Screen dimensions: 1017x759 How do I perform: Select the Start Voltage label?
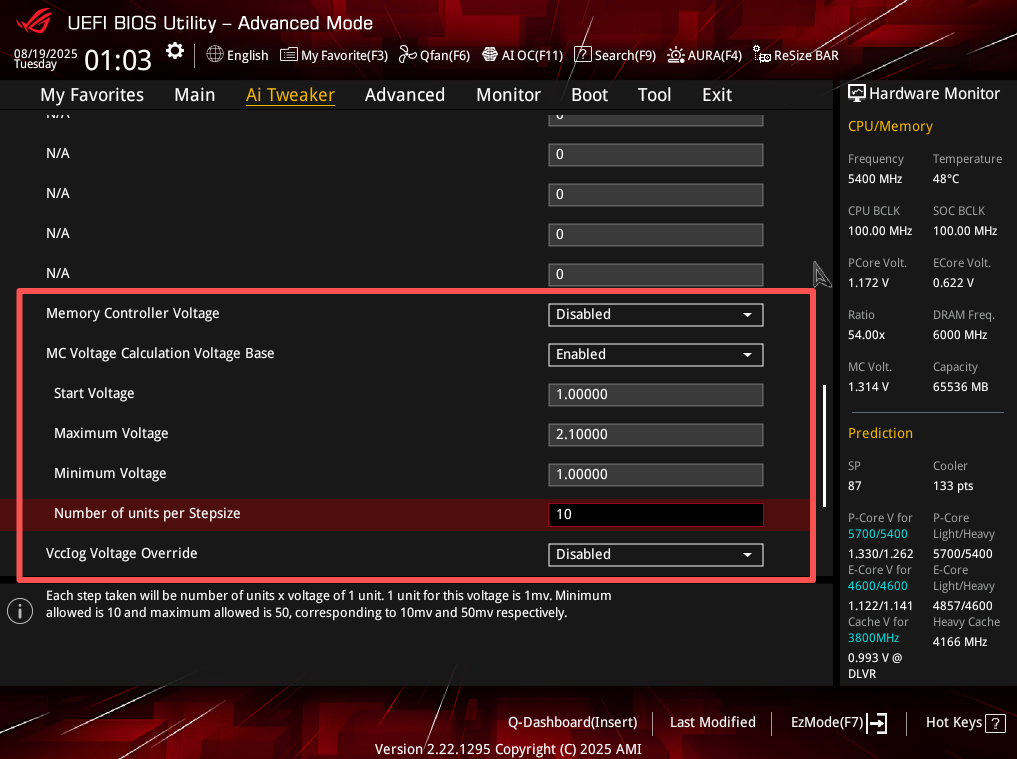coord(94,394)
